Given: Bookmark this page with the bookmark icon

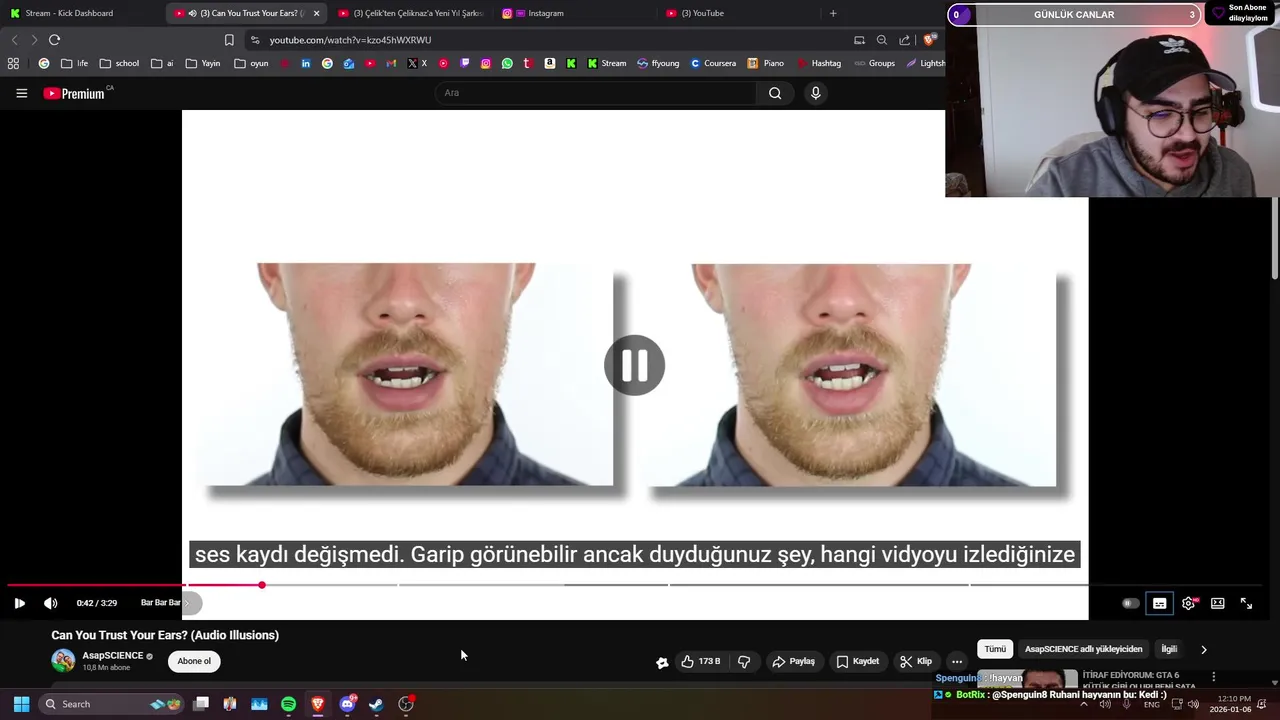Looking at the screenshot, I should point(229,40).
